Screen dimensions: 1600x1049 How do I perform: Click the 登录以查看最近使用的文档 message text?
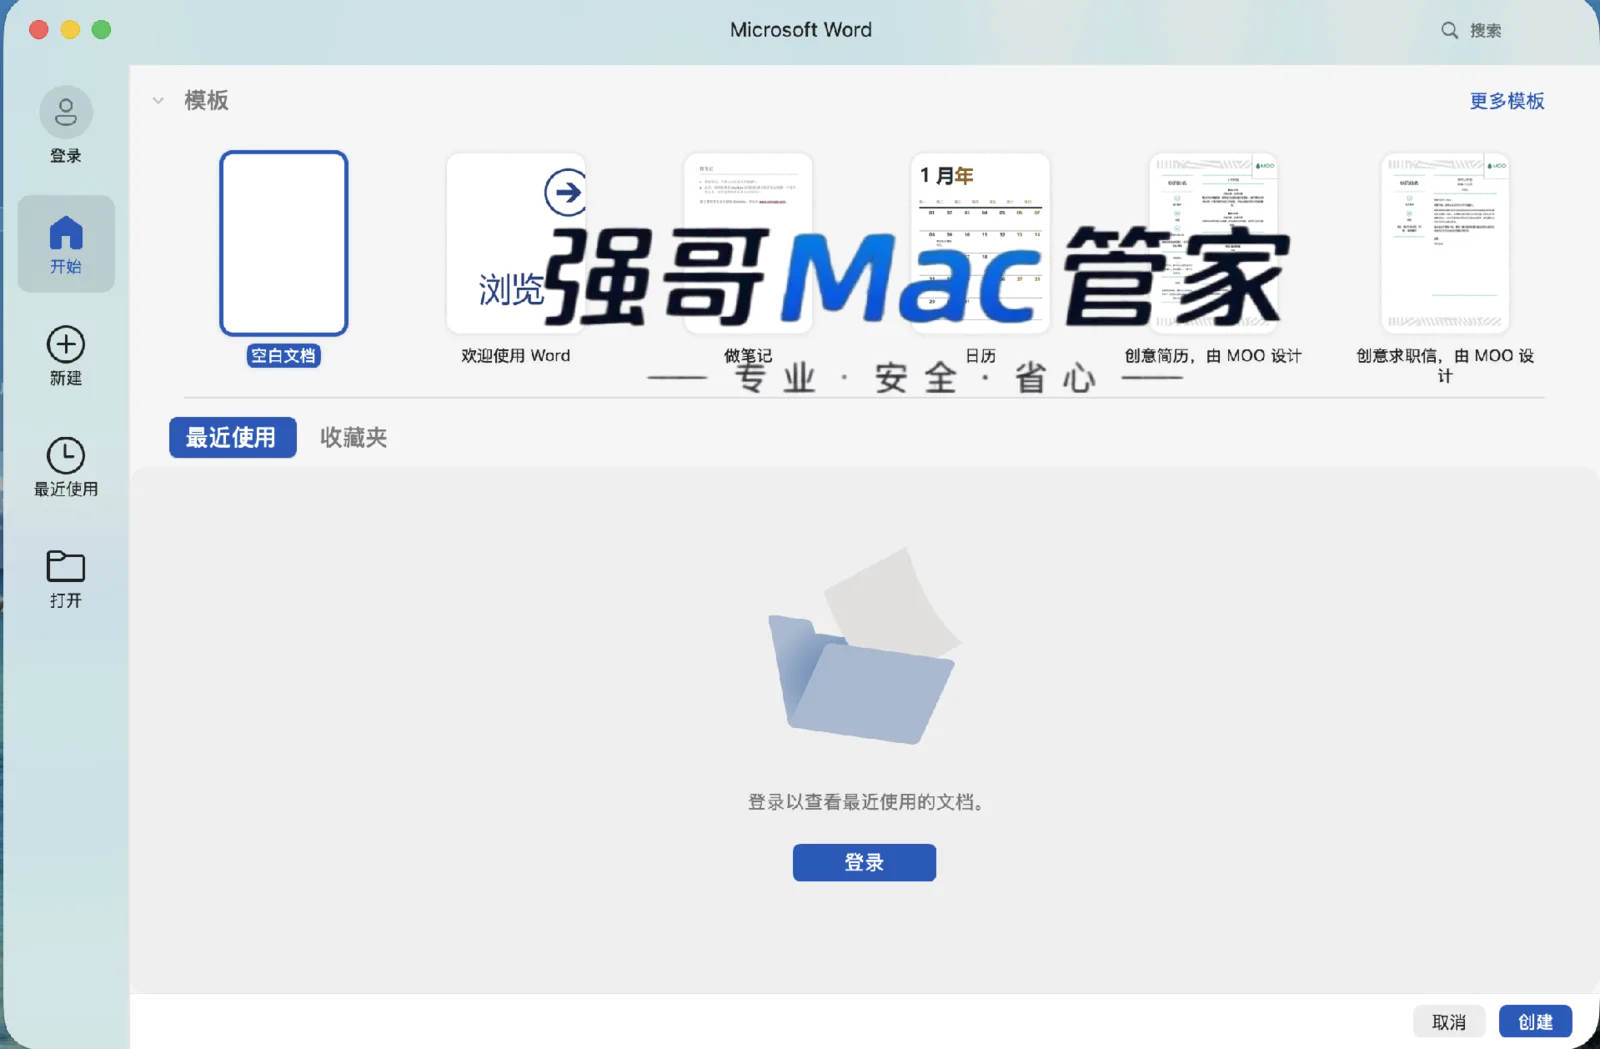[865, 802]
